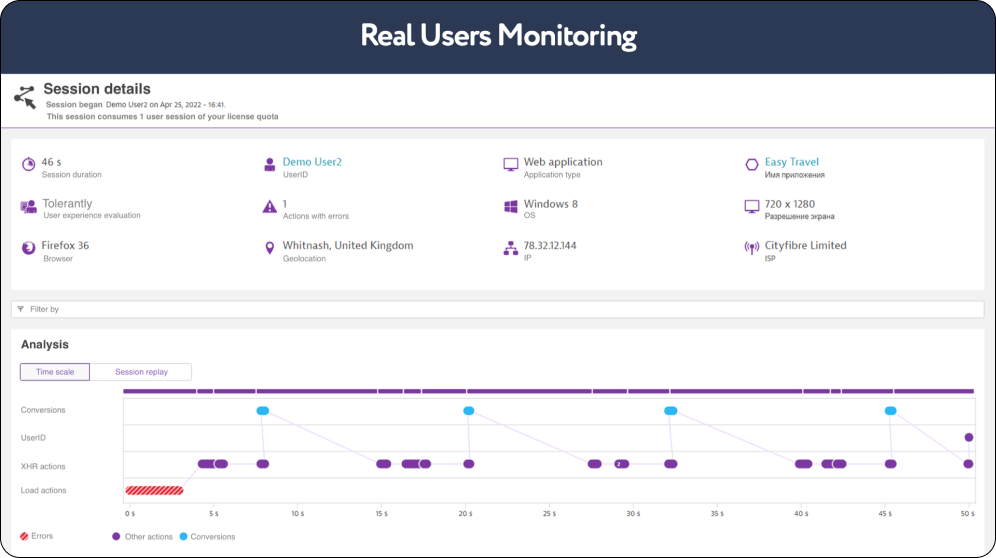Open the Demo User2 user link
Image resolution: width=996 pixels, height=558 pixels.
(312, 162)
